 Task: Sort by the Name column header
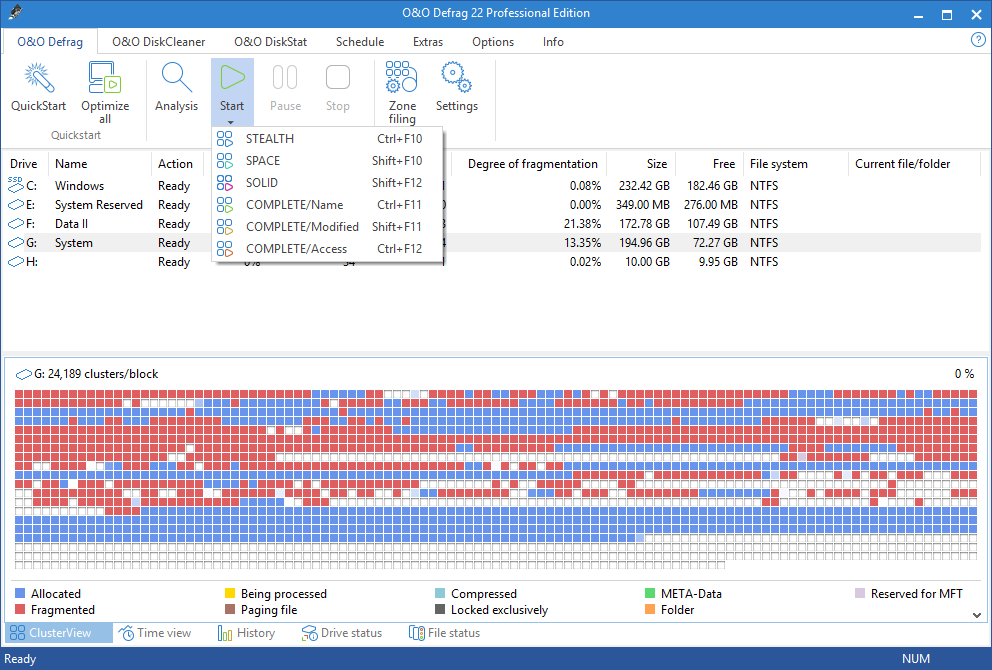click(x=100, y=164)
